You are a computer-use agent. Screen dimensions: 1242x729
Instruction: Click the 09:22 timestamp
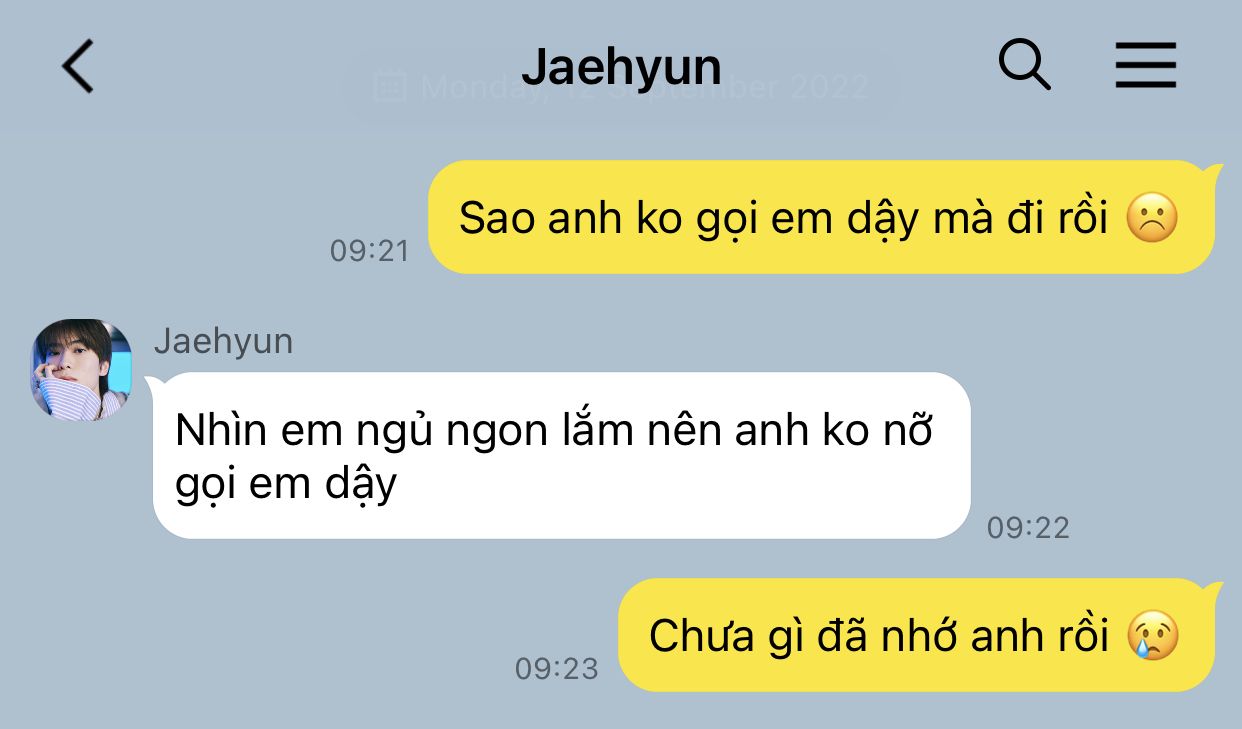(x=1028, y=527)
